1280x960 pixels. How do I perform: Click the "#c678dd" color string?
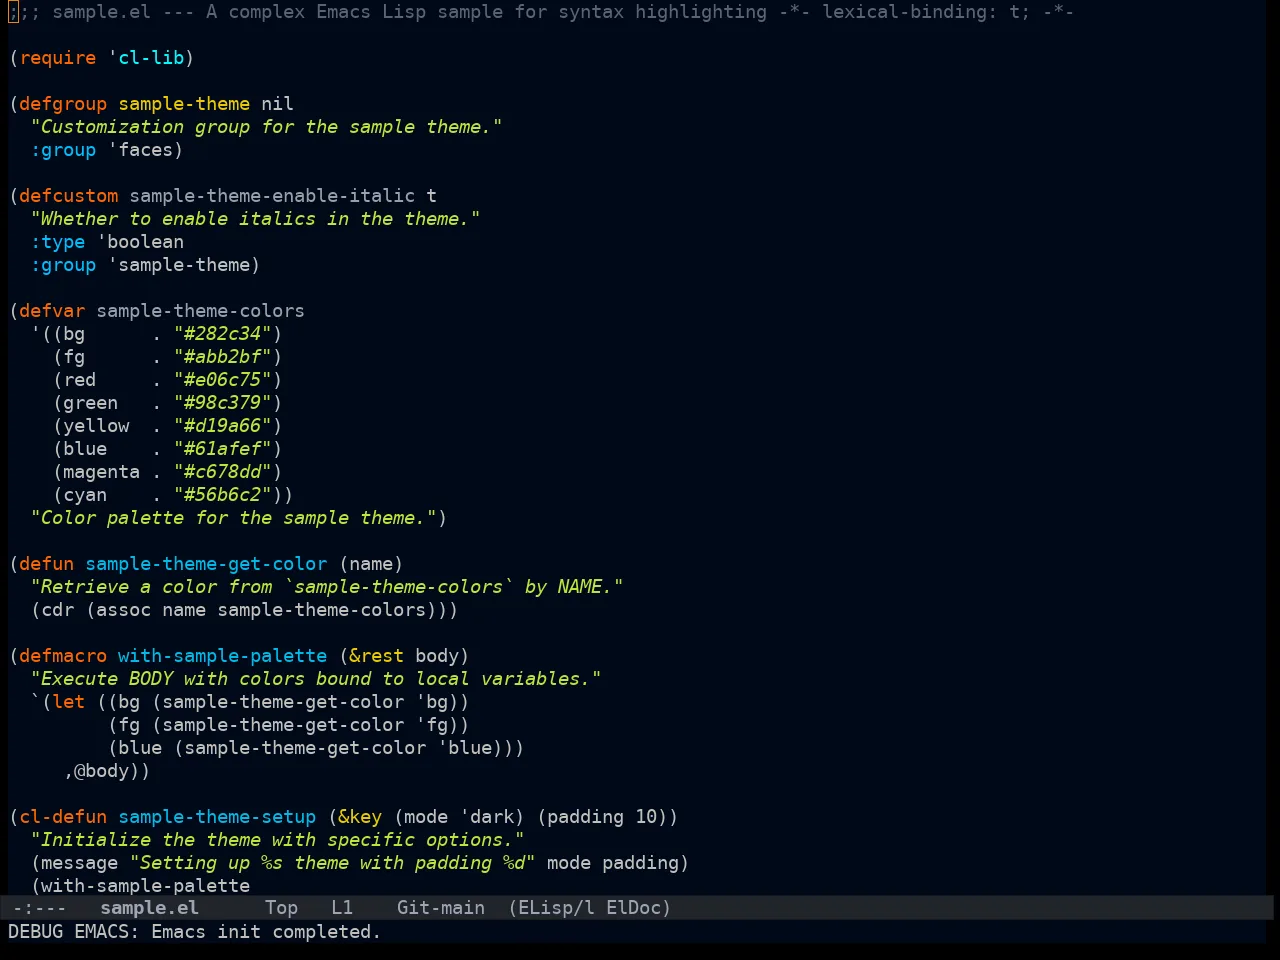(x=223, y=472)
